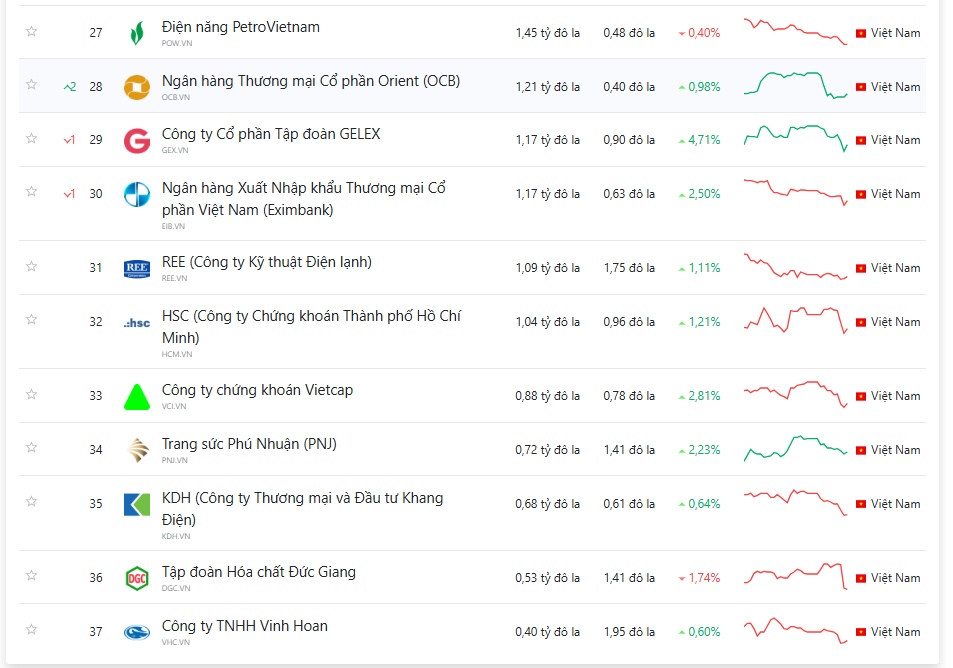Click the rank-down arrow in Eximbank row
The width and height of the screenshot is (953, 668).
(x=69, y=194)
